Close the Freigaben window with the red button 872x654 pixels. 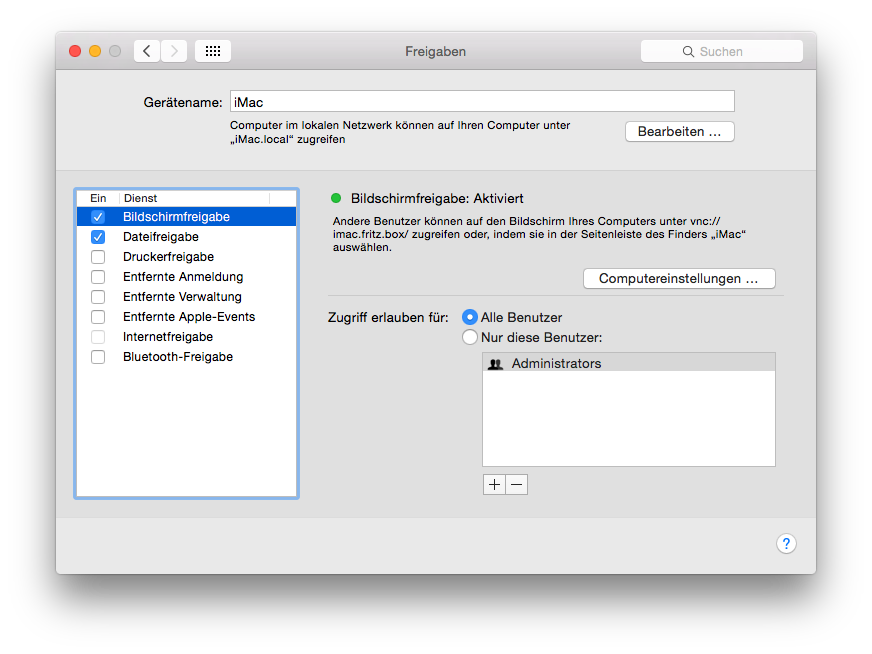pyautogui.click(x=75, y=51)
